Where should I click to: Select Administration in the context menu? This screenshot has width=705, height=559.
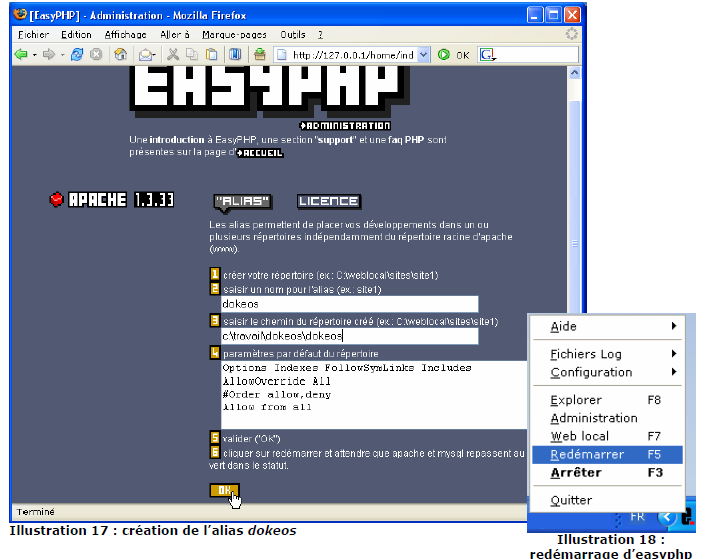[607, 418]
